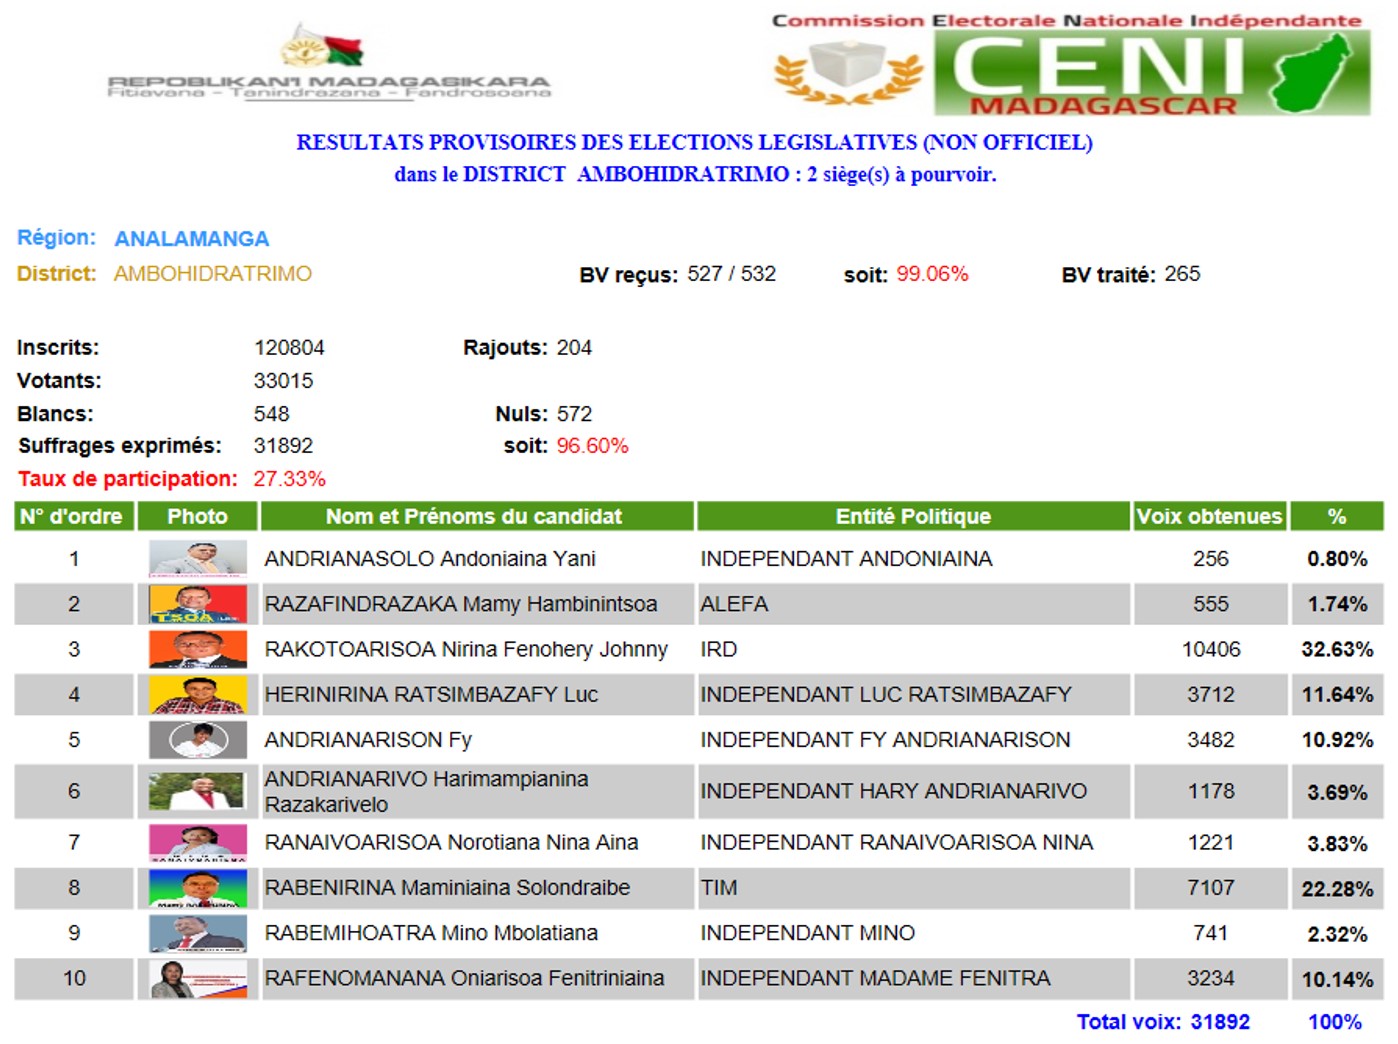Click the Suffrages exprimés value 31892
The width and height of the screenshot is (1398, 1044).
click(x=283, y=446)
